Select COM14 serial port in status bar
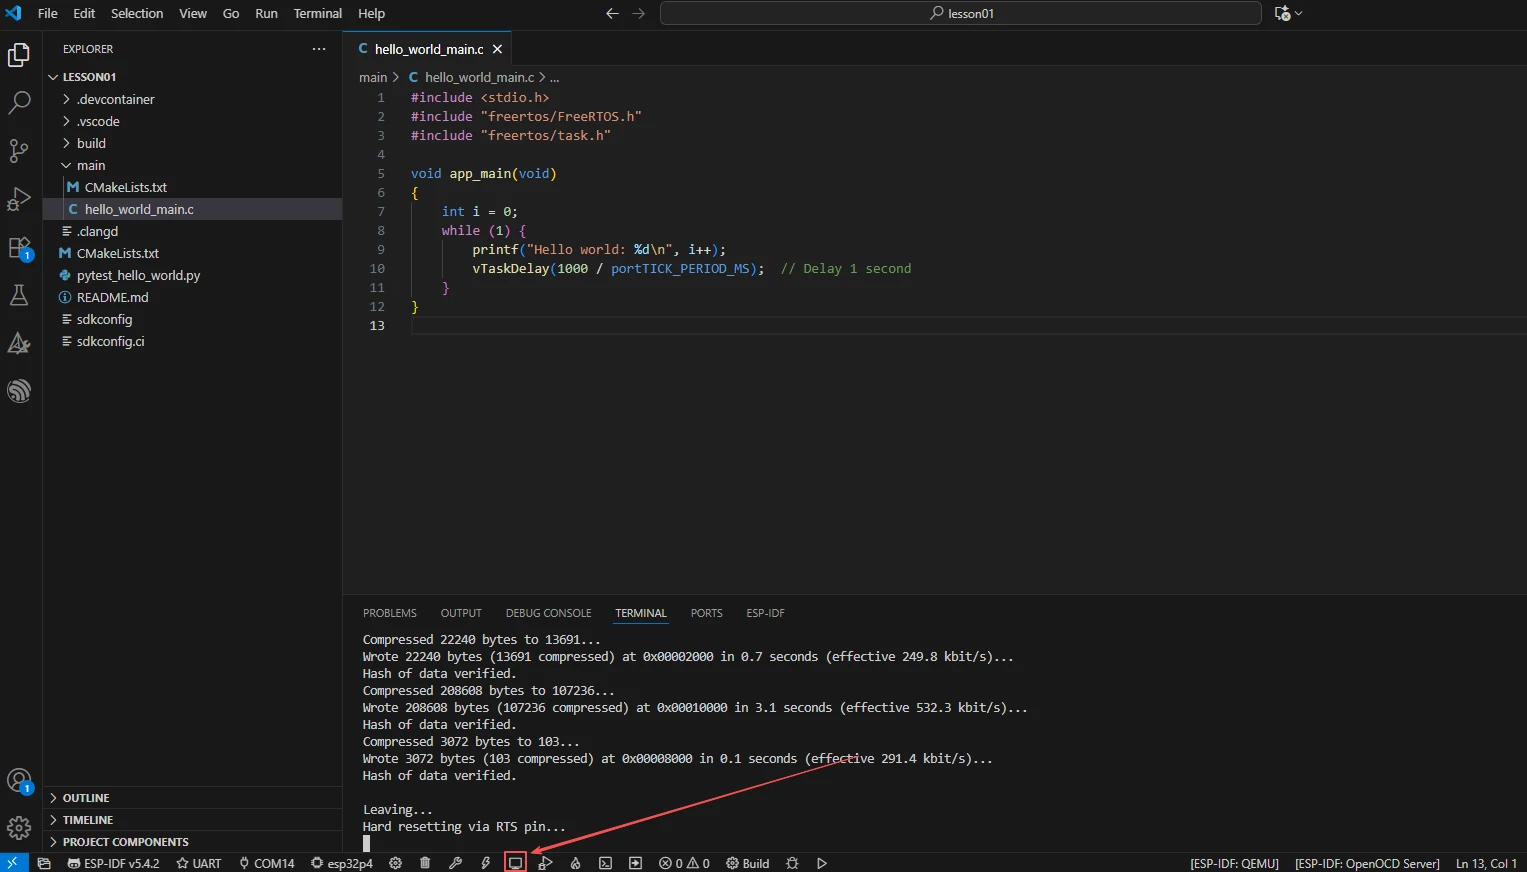The width and height of the screenshot is (1527, 872). 266,863
